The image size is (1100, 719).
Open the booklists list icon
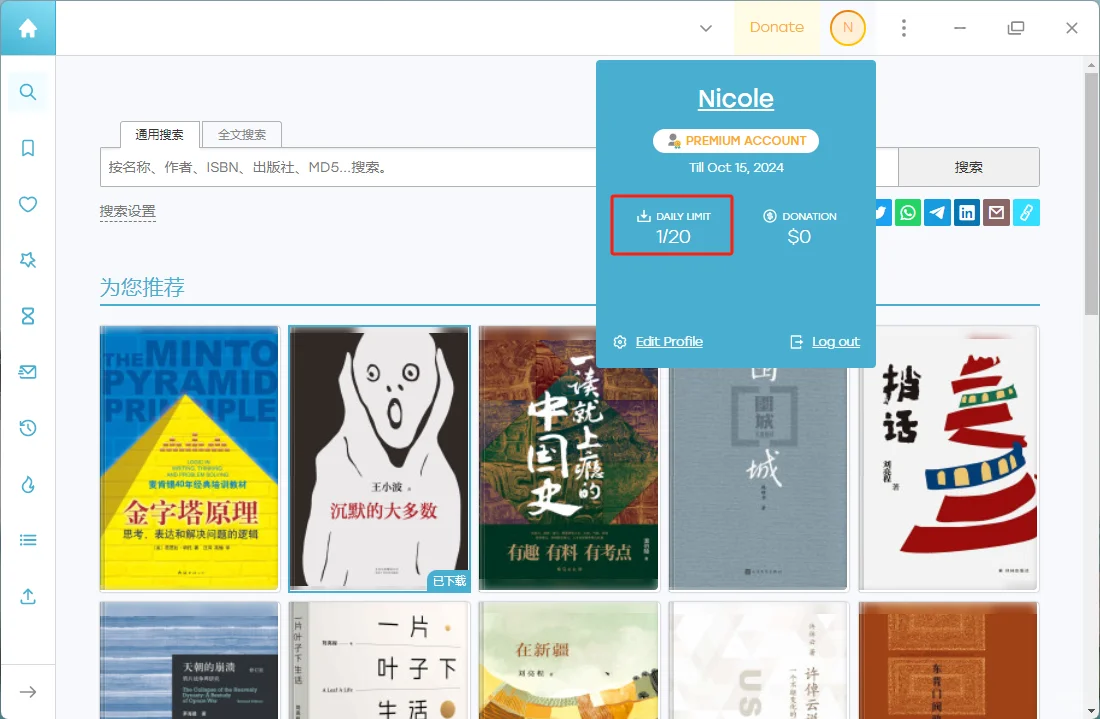[x=27, y=540]
